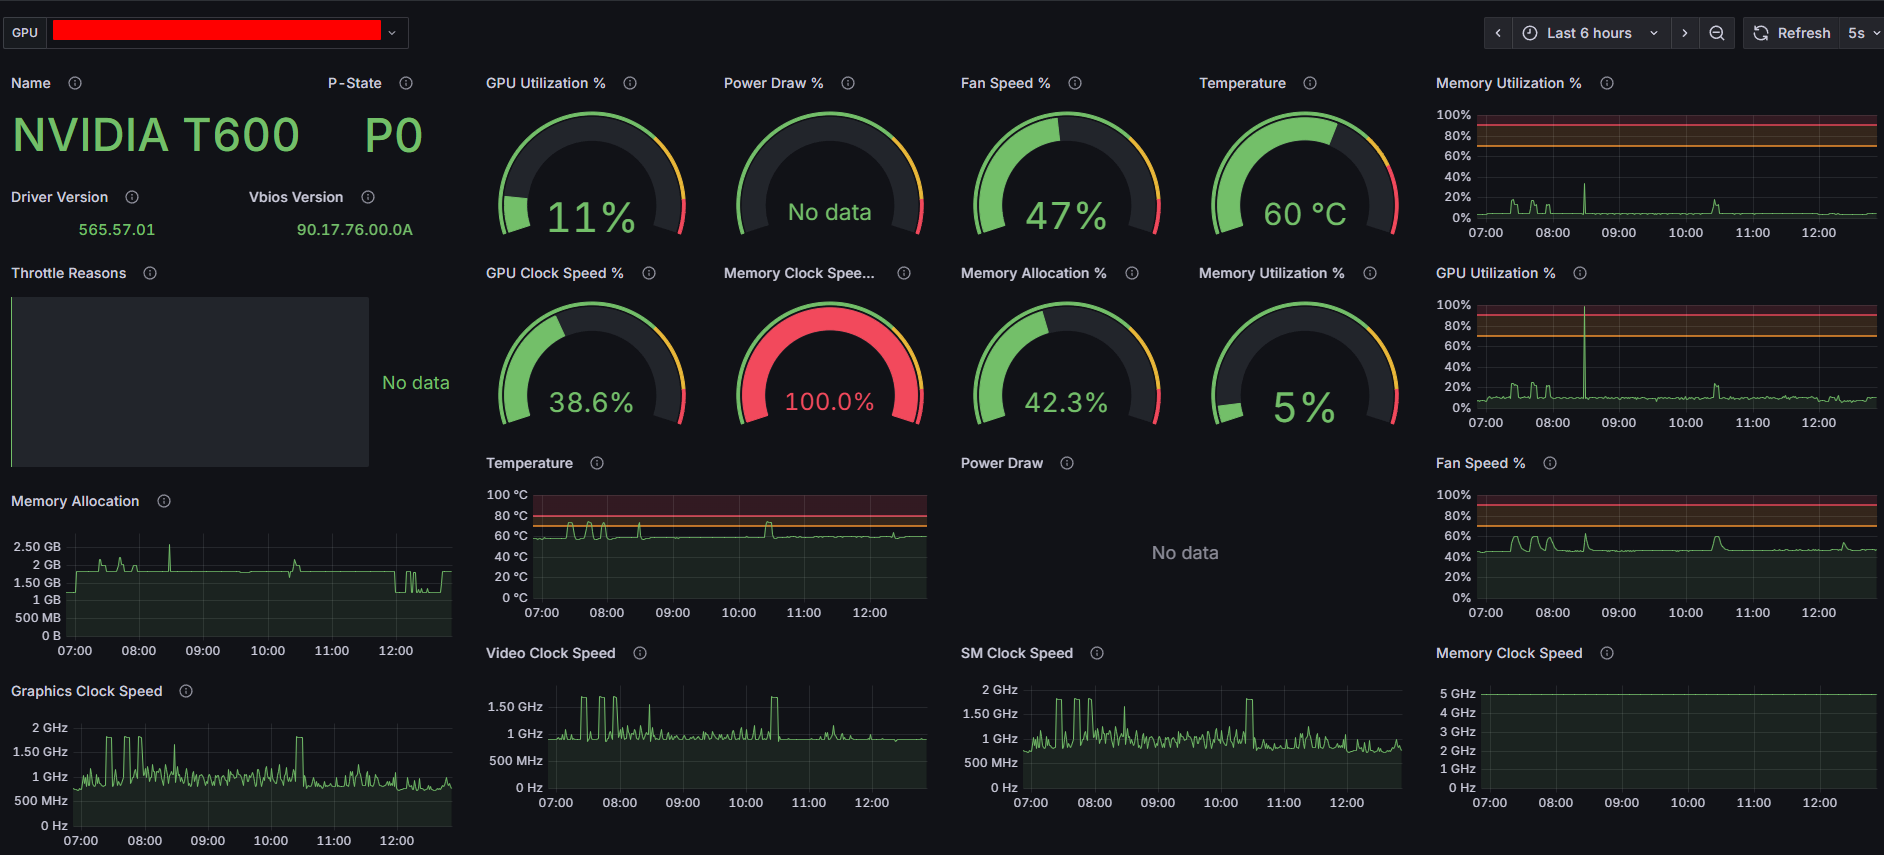
Task: Click the info icon next to SM Clock Speed
Action: 1097,653
